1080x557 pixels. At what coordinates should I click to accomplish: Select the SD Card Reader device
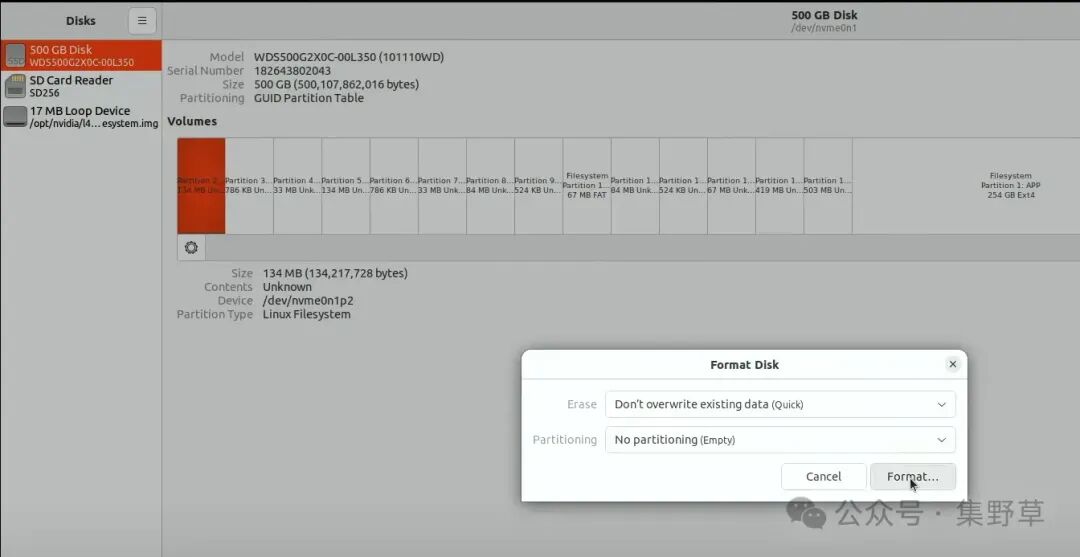coord(81,86)
